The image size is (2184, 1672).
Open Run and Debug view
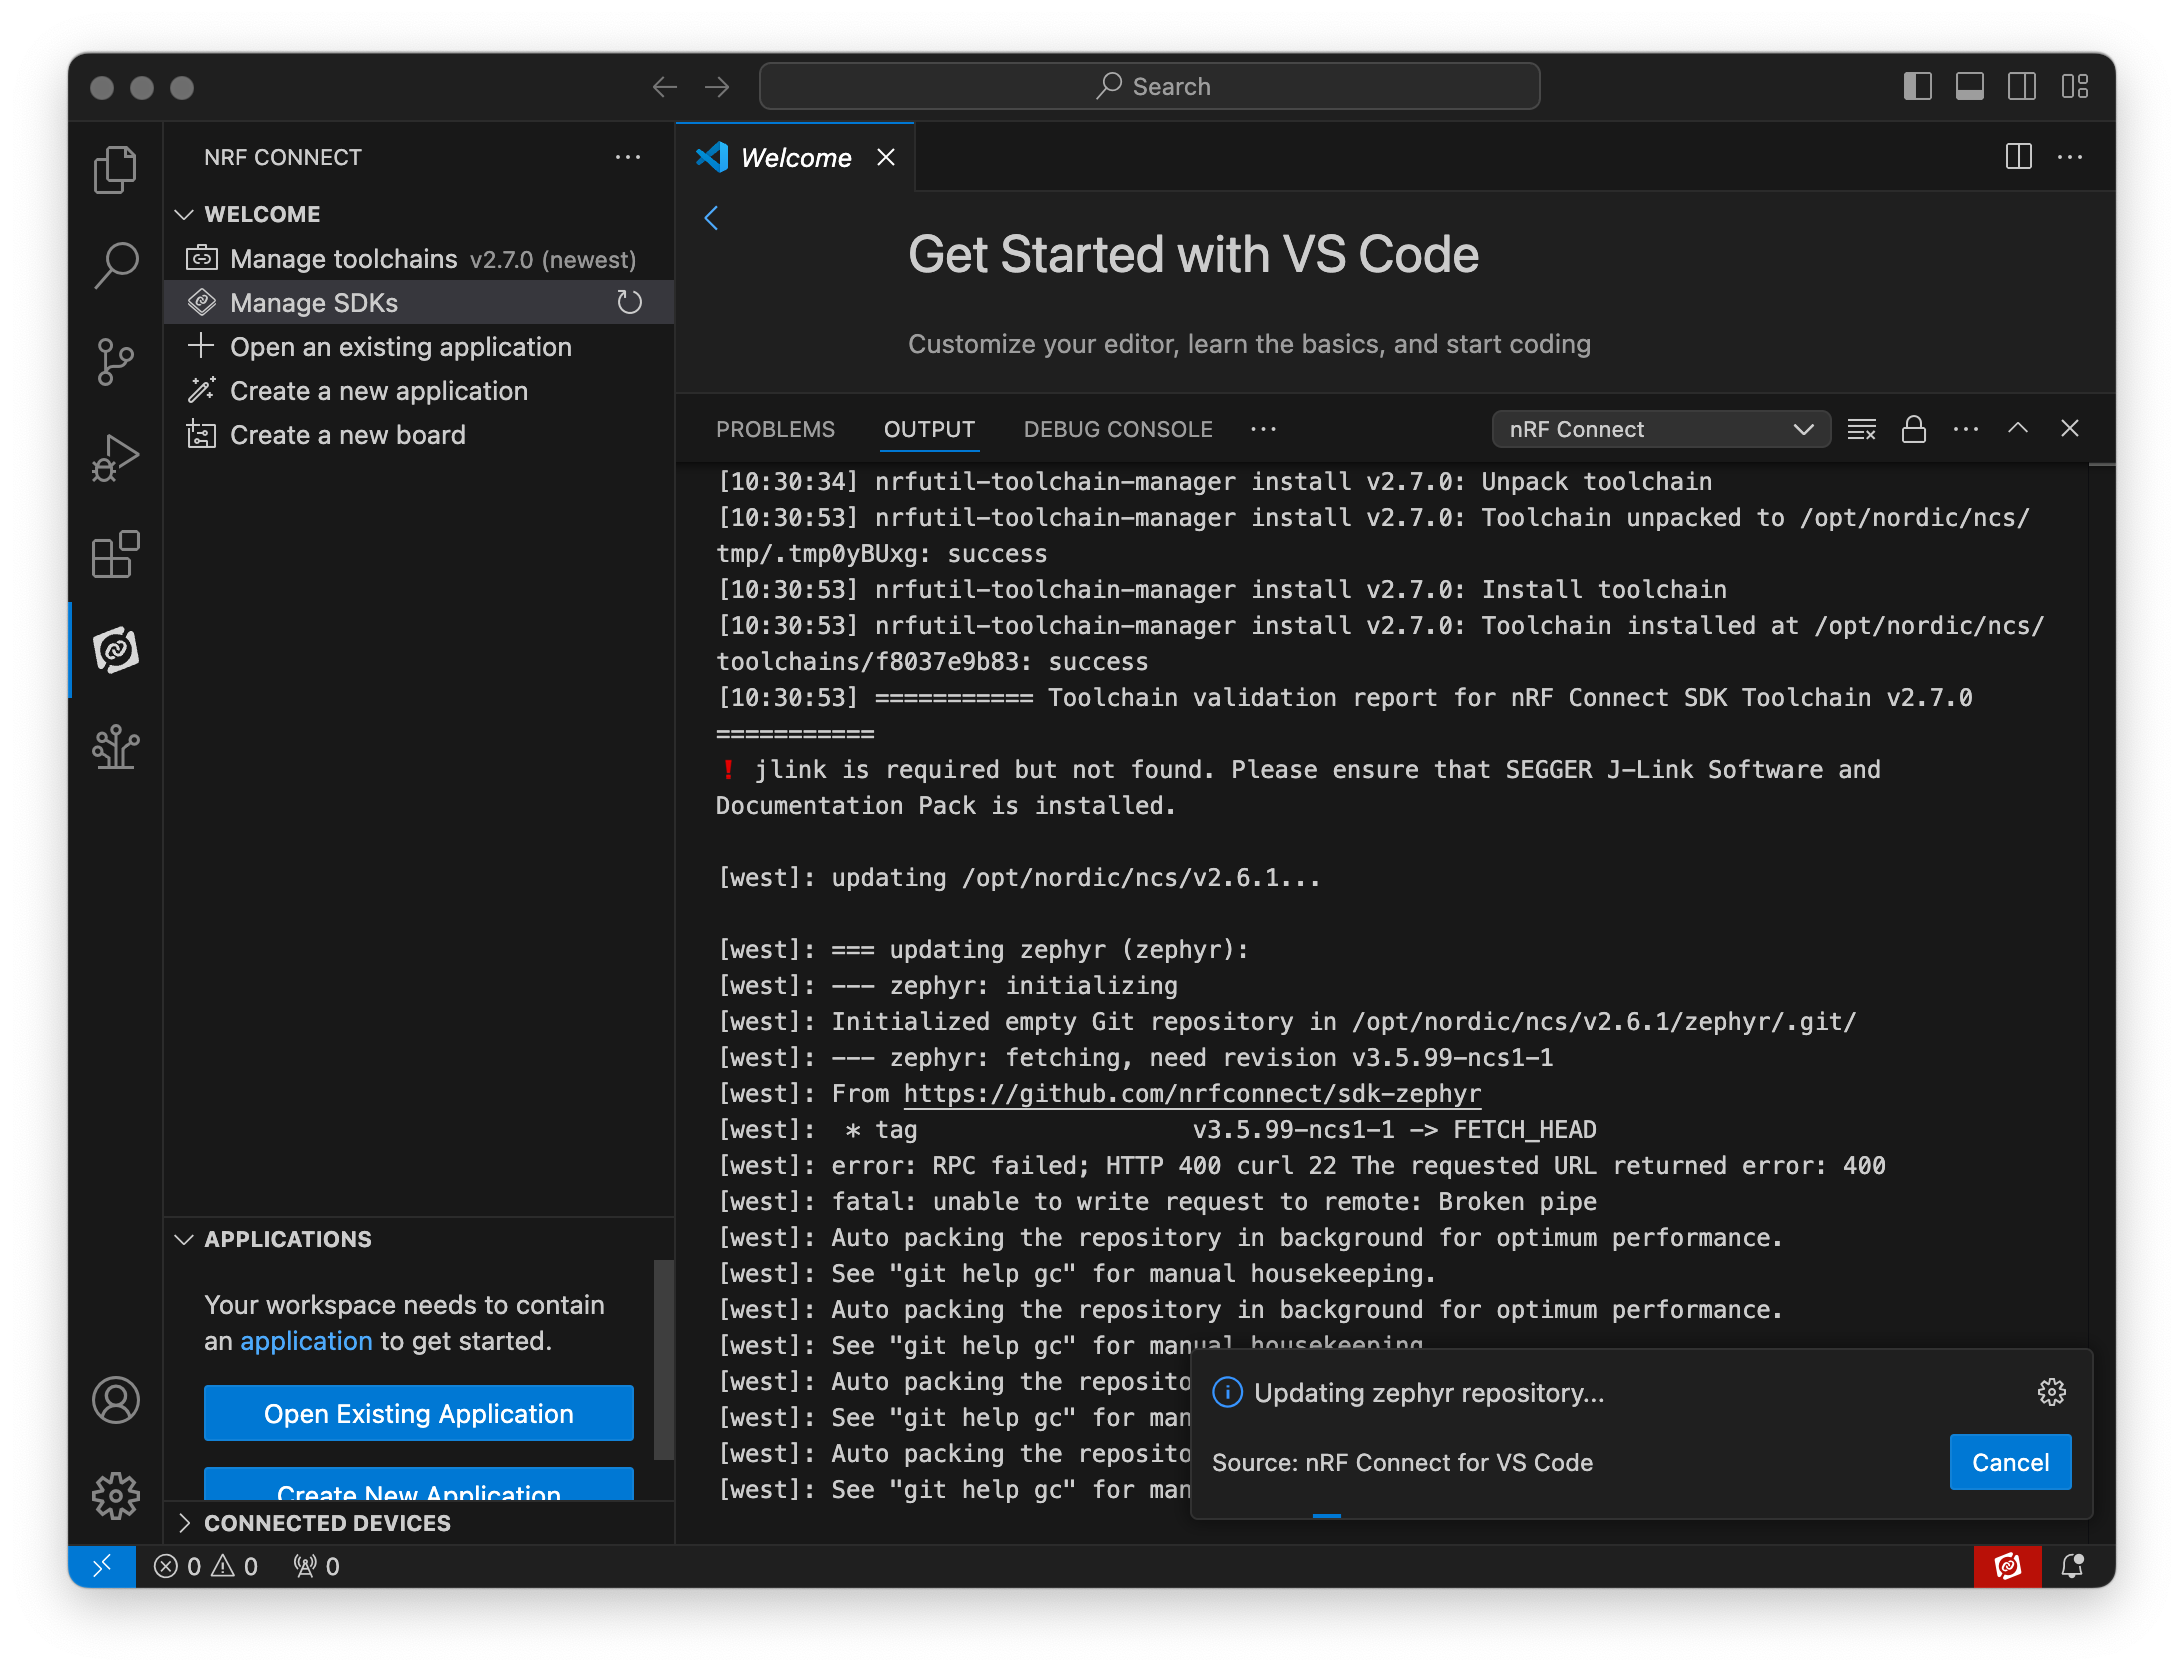click(x=116, y=458)
